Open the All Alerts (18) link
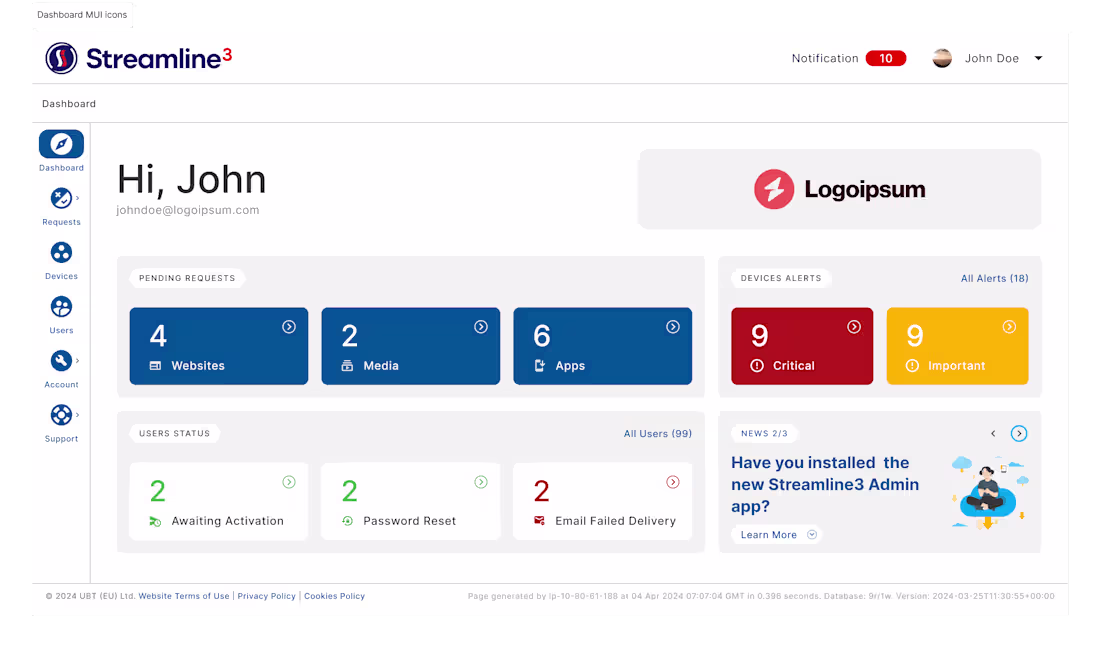 pos(994,278)
